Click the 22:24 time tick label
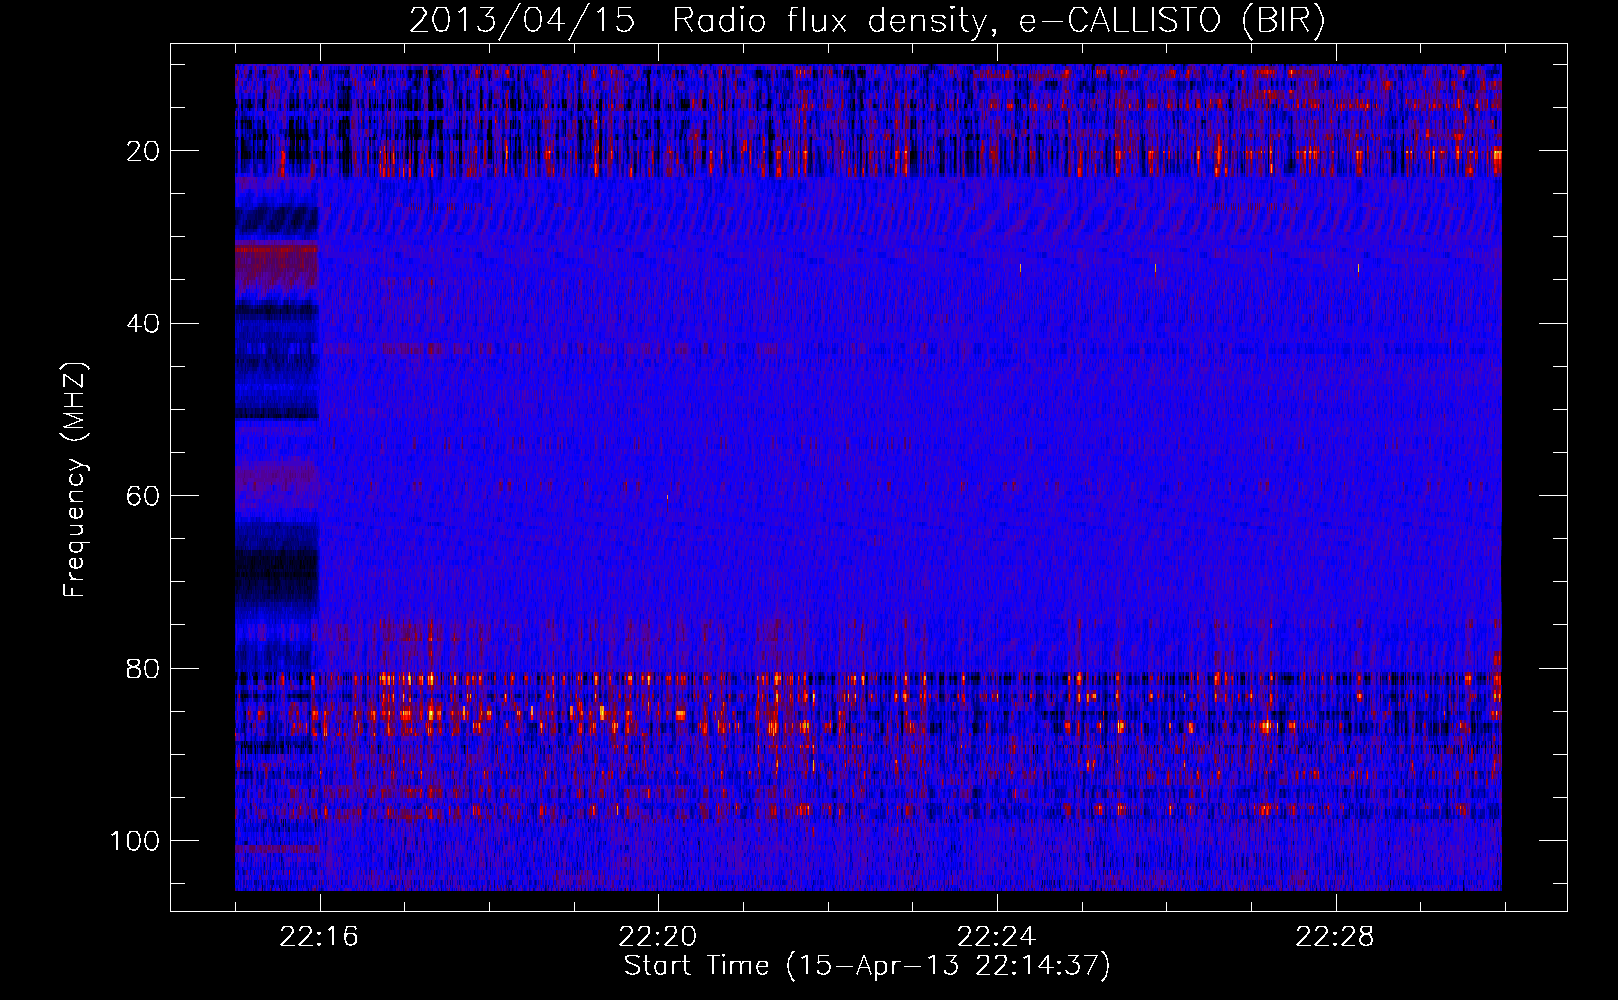 pos(997,937)
